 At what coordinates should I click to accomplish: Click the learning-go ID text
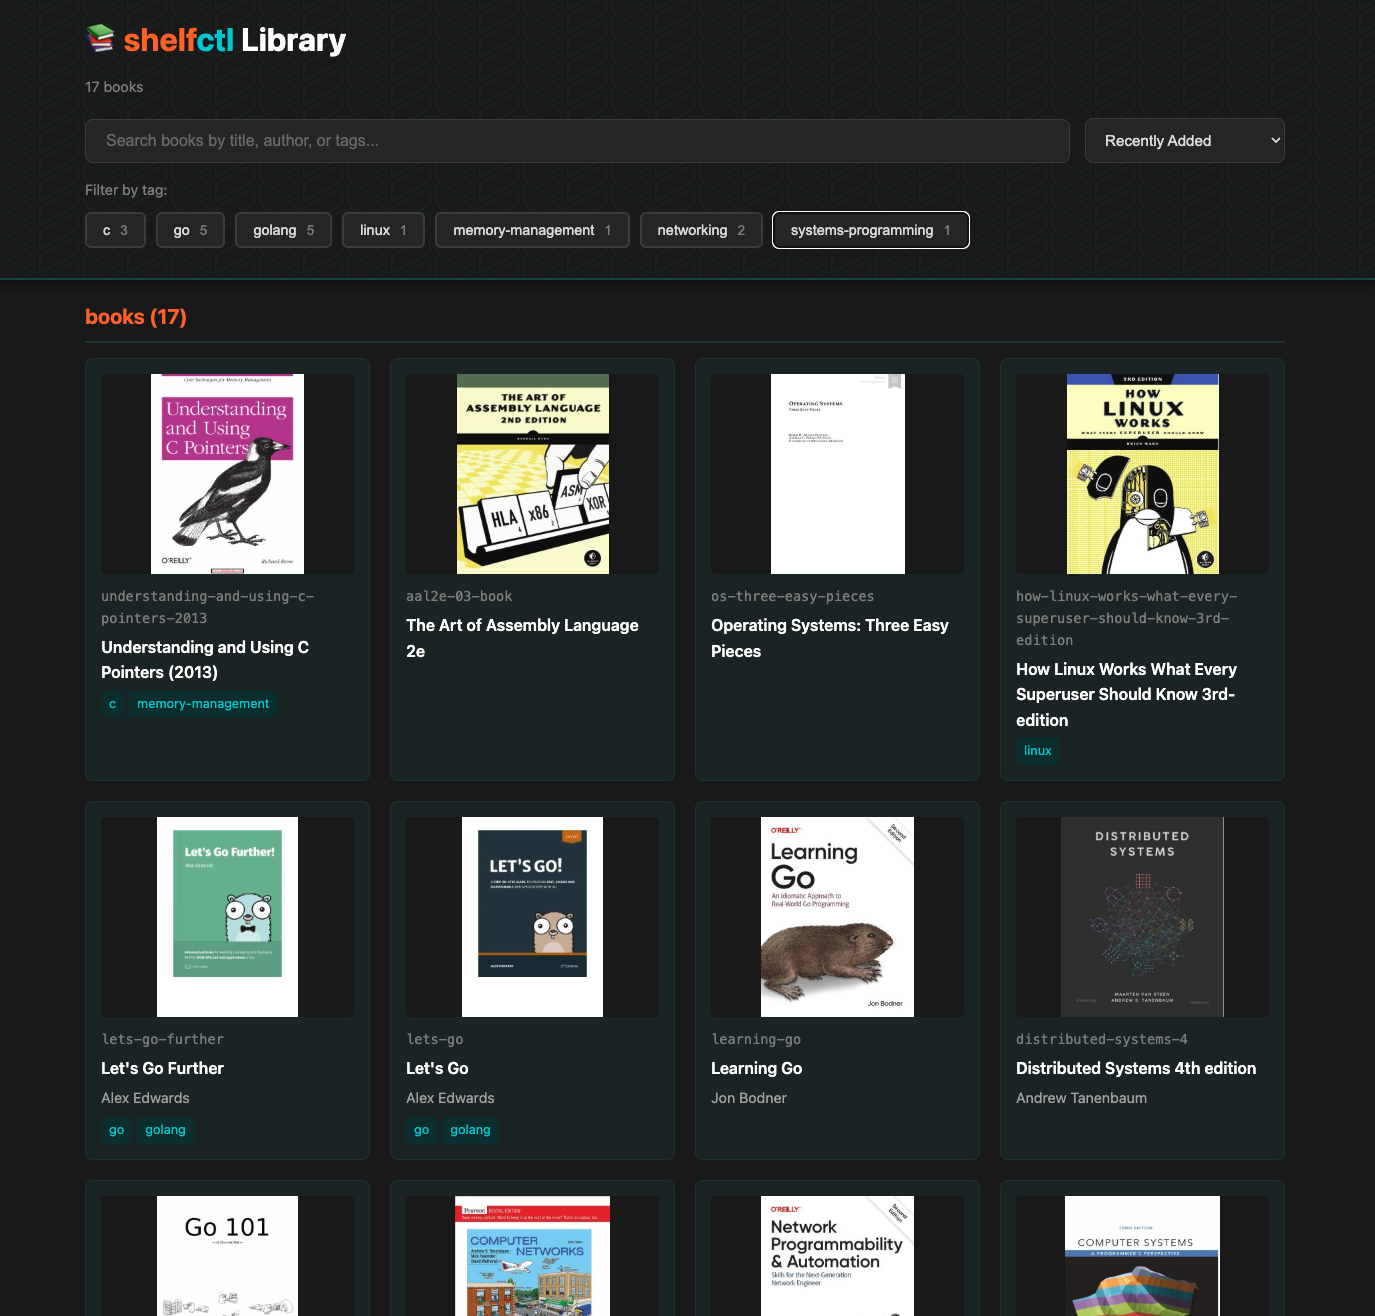[756, 1039]
